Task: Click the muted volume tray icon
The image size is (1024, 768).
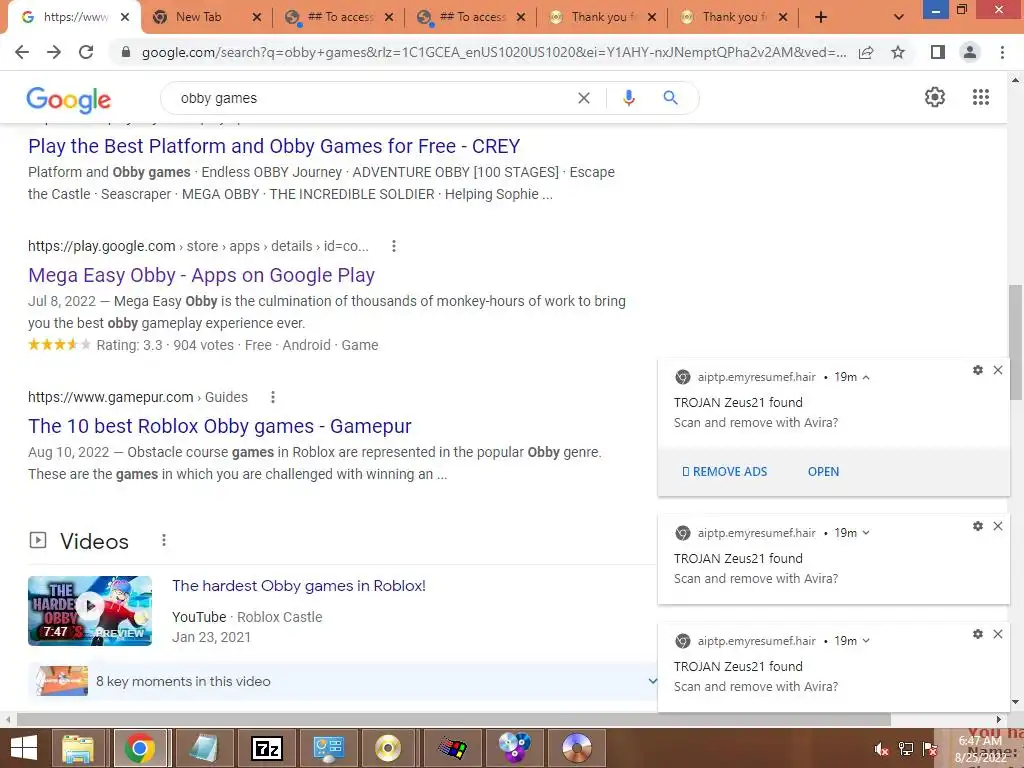Action: [882, 749]
